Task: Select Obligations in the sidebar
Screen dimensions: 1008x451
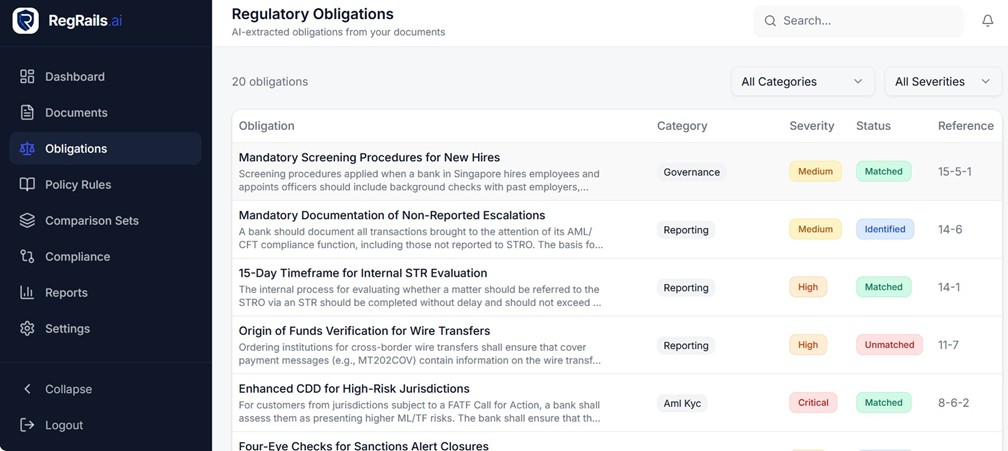Action: [x=105, y=148]
